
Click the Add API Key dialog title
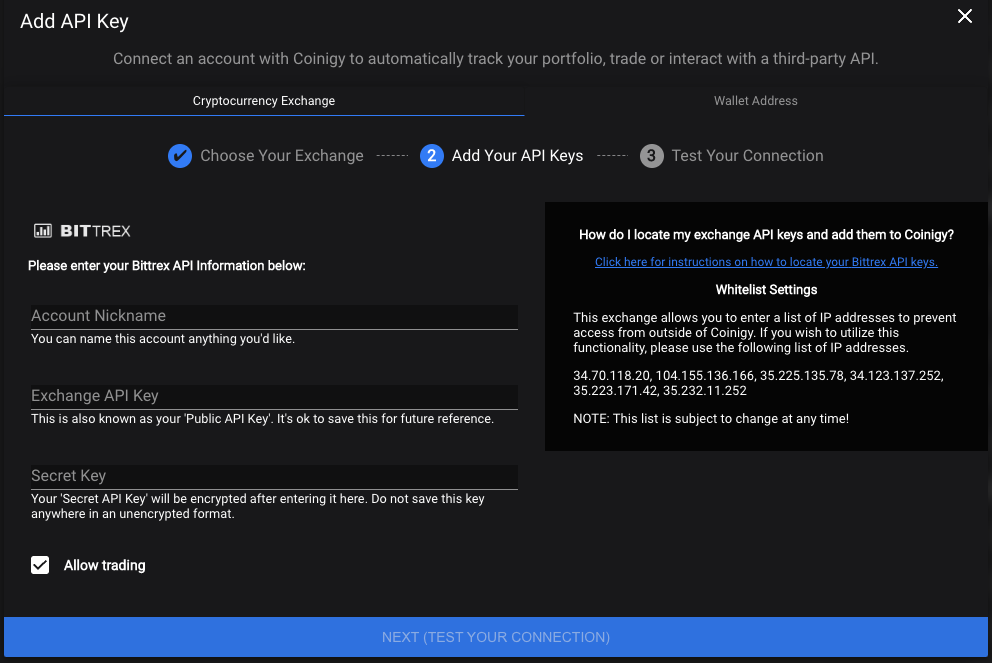pos(74,21)
